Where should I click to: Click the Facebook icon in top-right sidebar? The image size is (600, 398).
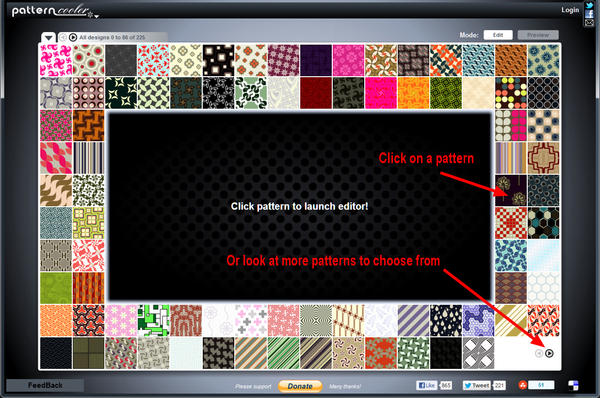pyautogui.click(x=589, y=14)
